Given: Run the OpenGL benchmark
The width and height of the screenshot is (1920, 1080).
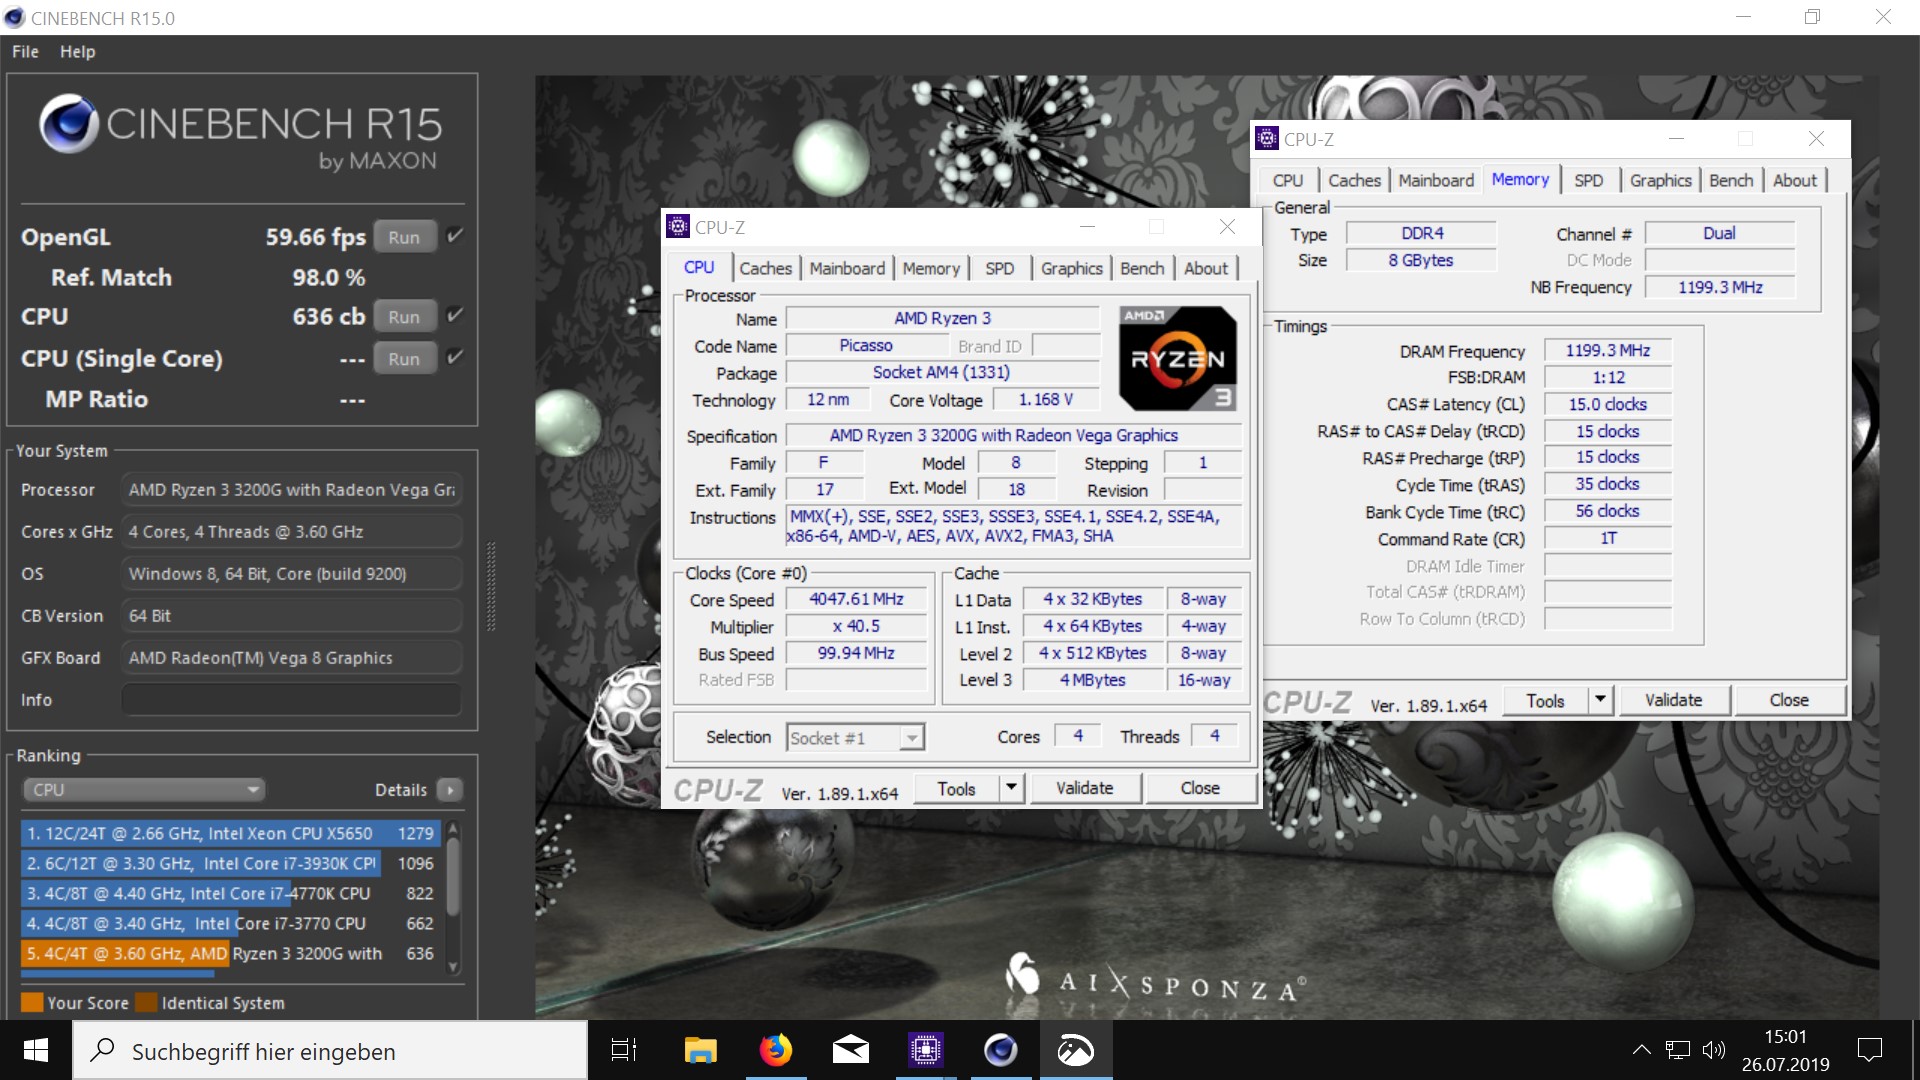Looking at the screenshot, I should pos(404,237).
